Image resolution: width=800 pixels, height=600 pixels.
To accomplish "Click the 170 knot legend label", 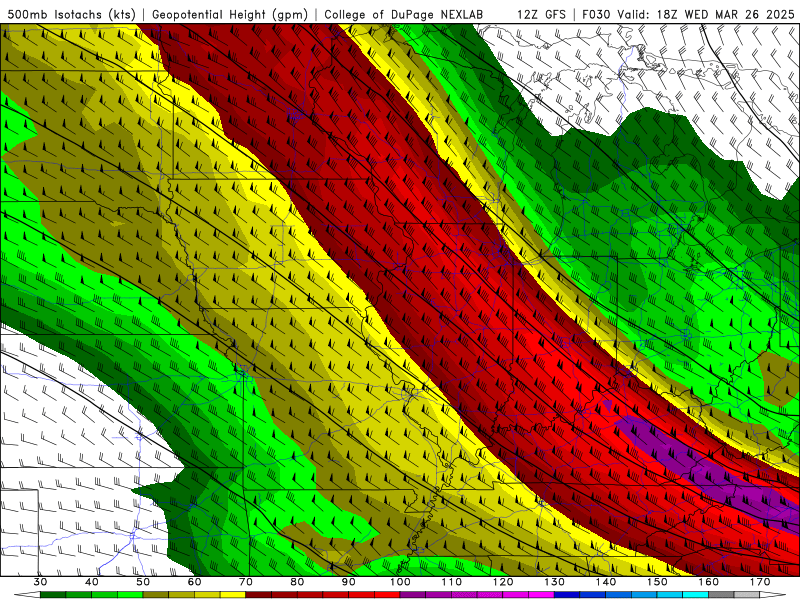I will (760, 582).
